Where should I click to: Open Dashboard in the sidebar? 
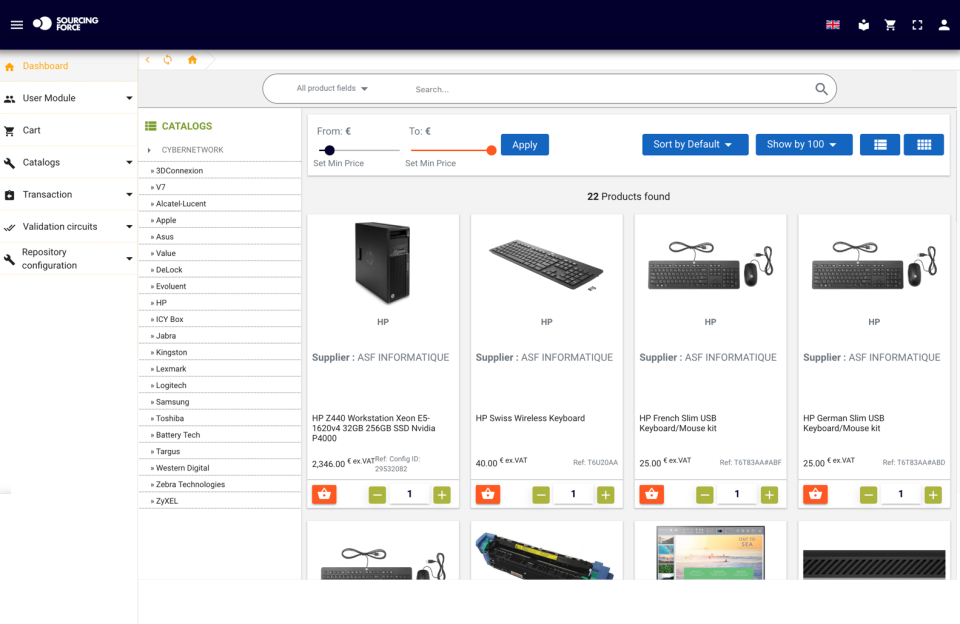tap(69, 66)
